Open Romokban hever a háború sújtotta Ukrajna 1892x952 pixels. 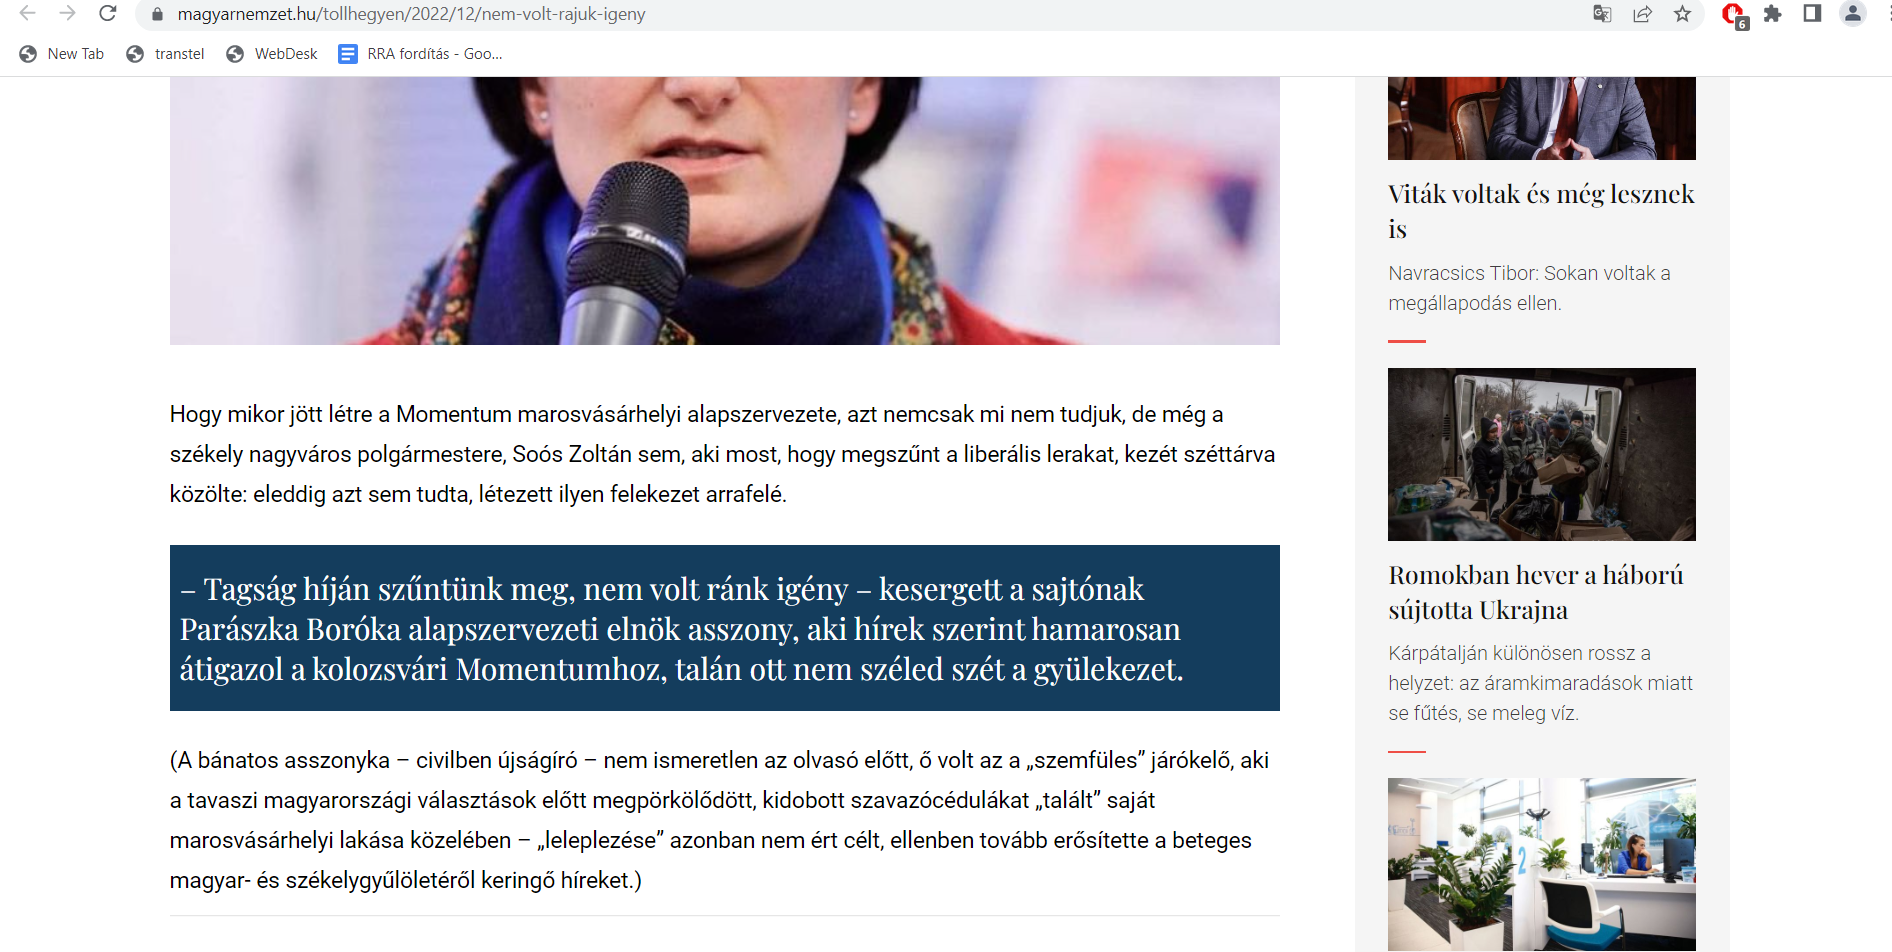pyautogui.click(x=1536, y=592)
